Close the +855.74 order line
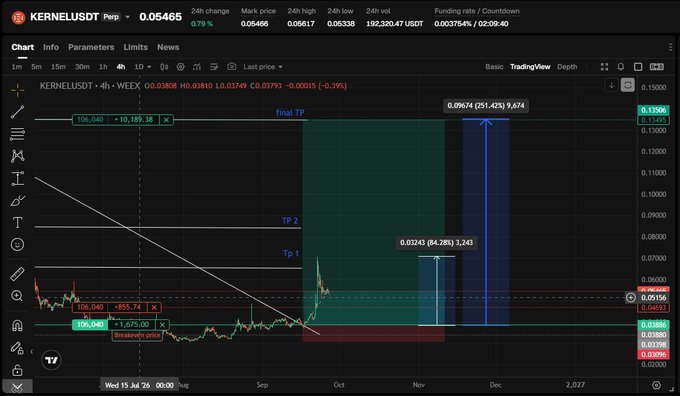Image resolution: width=680 pixels, height=396 pixels. click(154, 307)
